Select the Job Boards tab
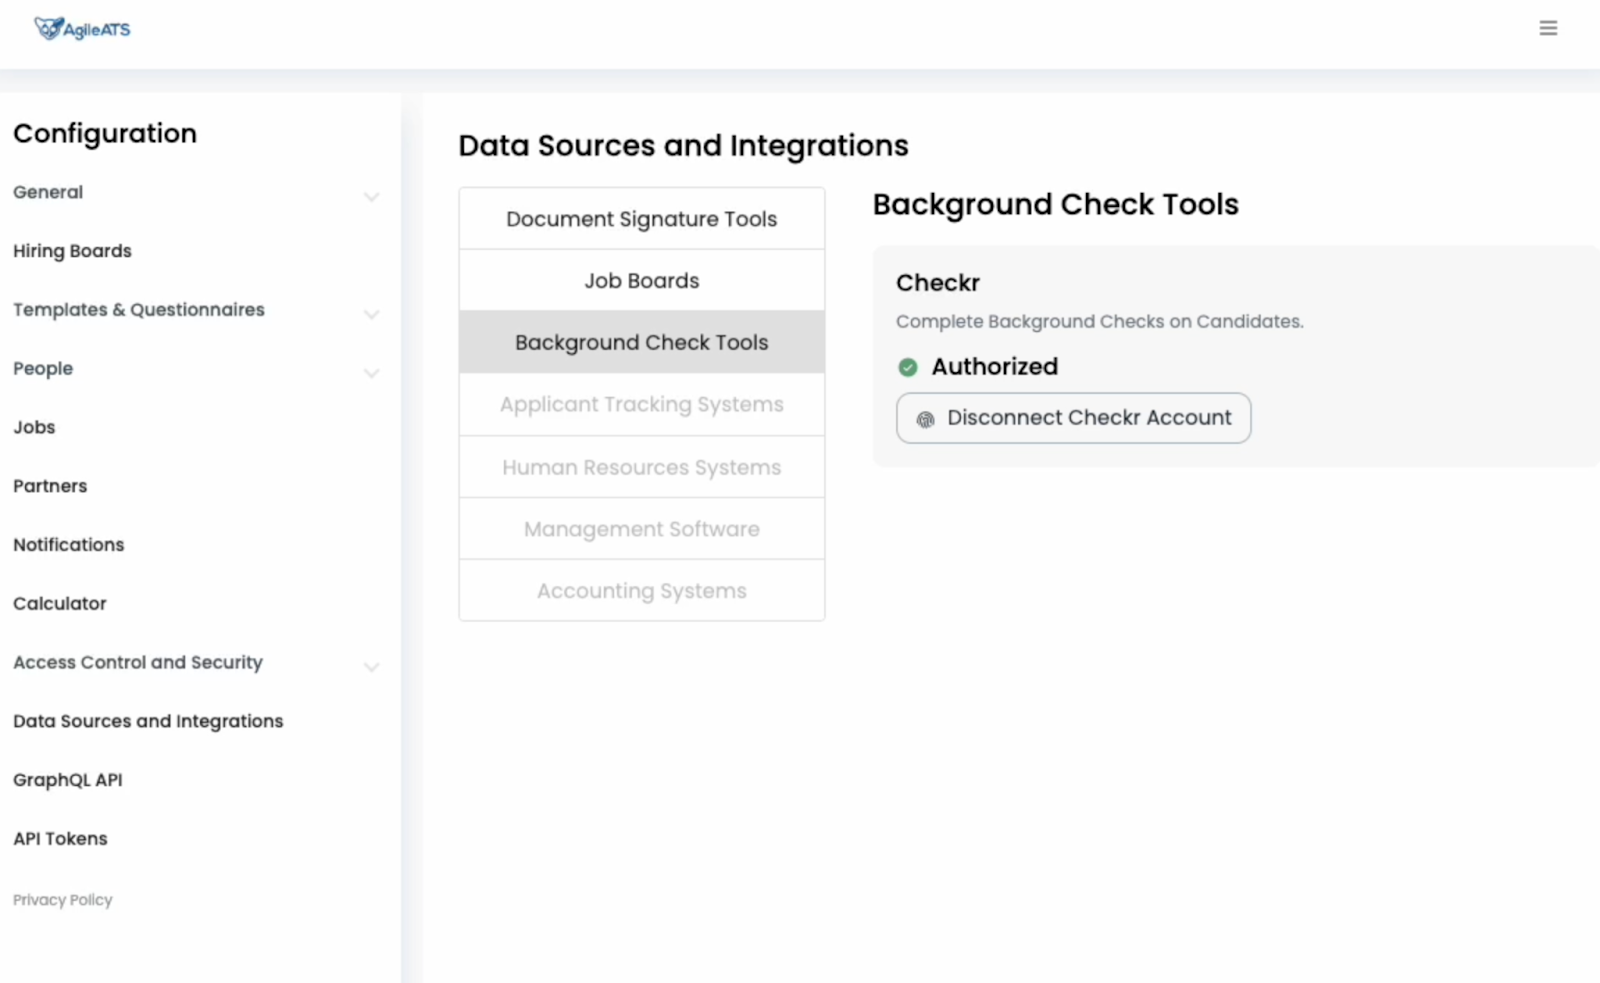1600x983 pixels. tap(642, 281)
